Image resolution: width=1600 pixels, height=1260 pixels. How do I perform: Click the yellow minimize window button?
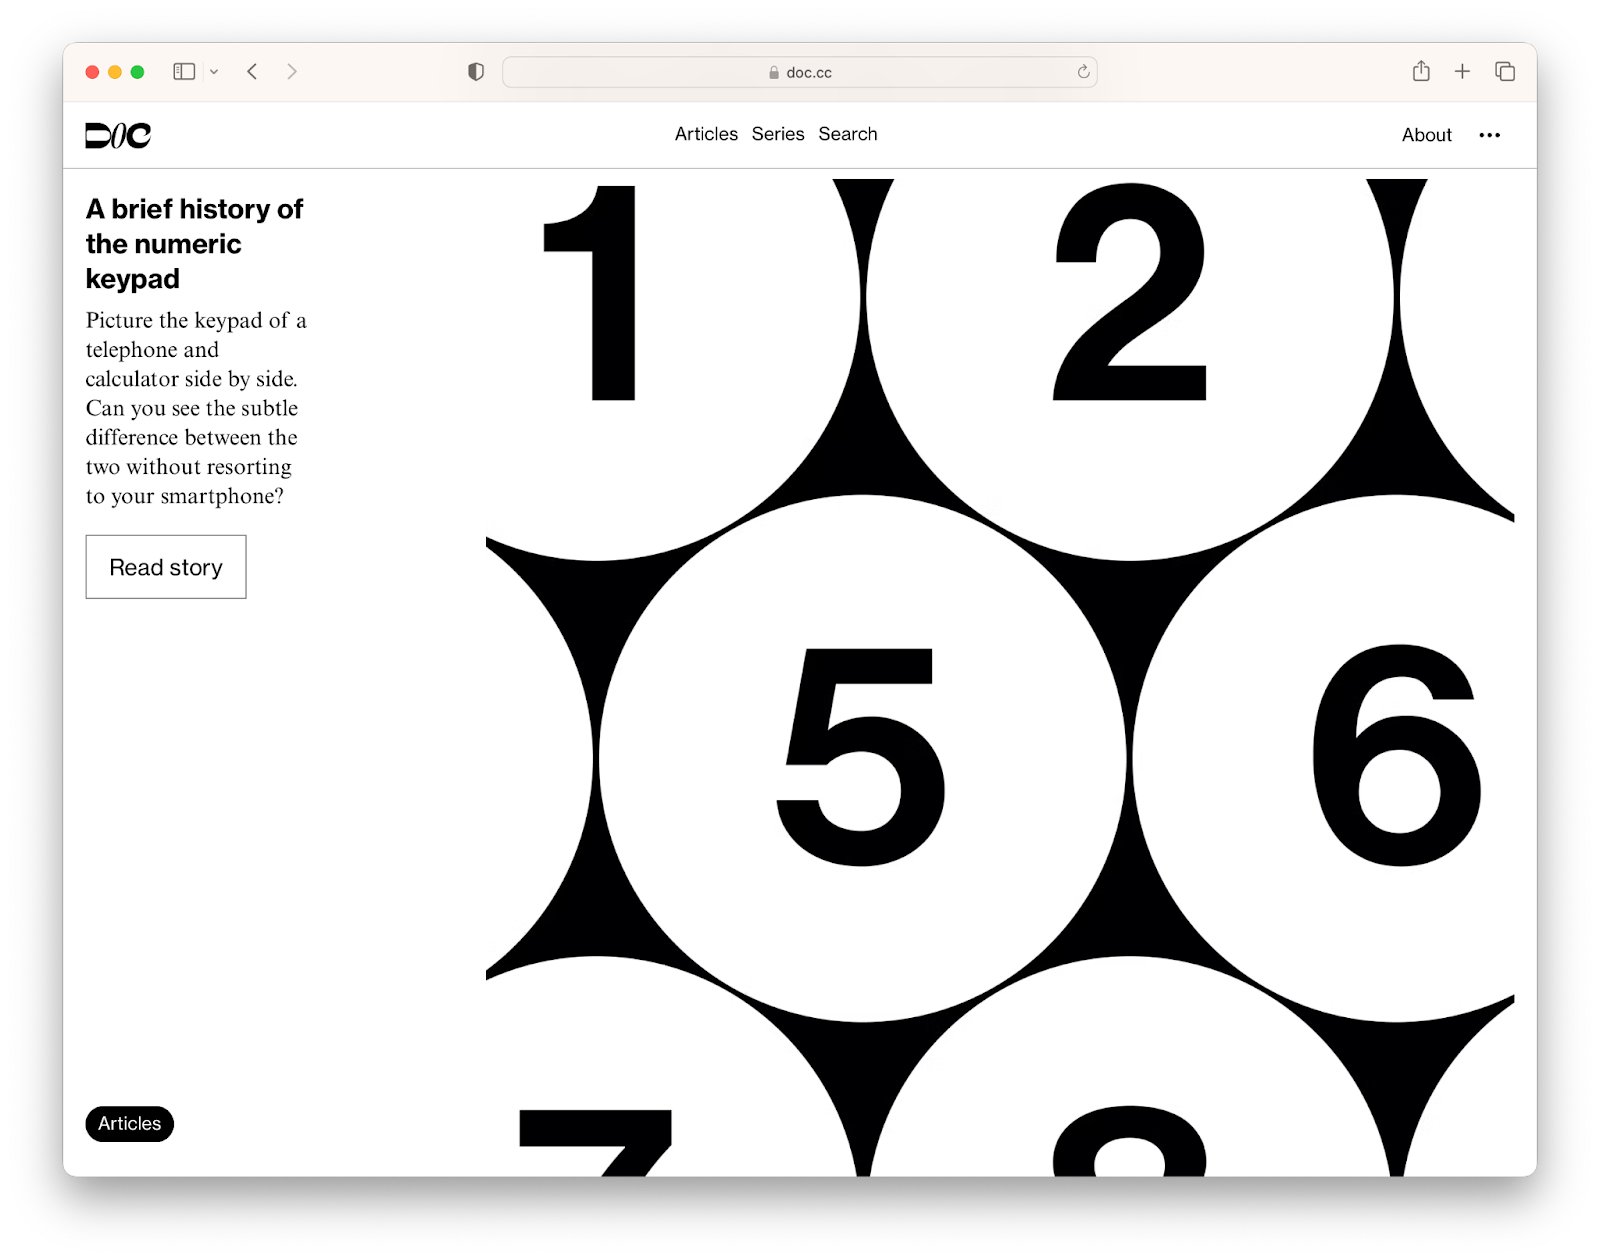click(x=115, y=72)
